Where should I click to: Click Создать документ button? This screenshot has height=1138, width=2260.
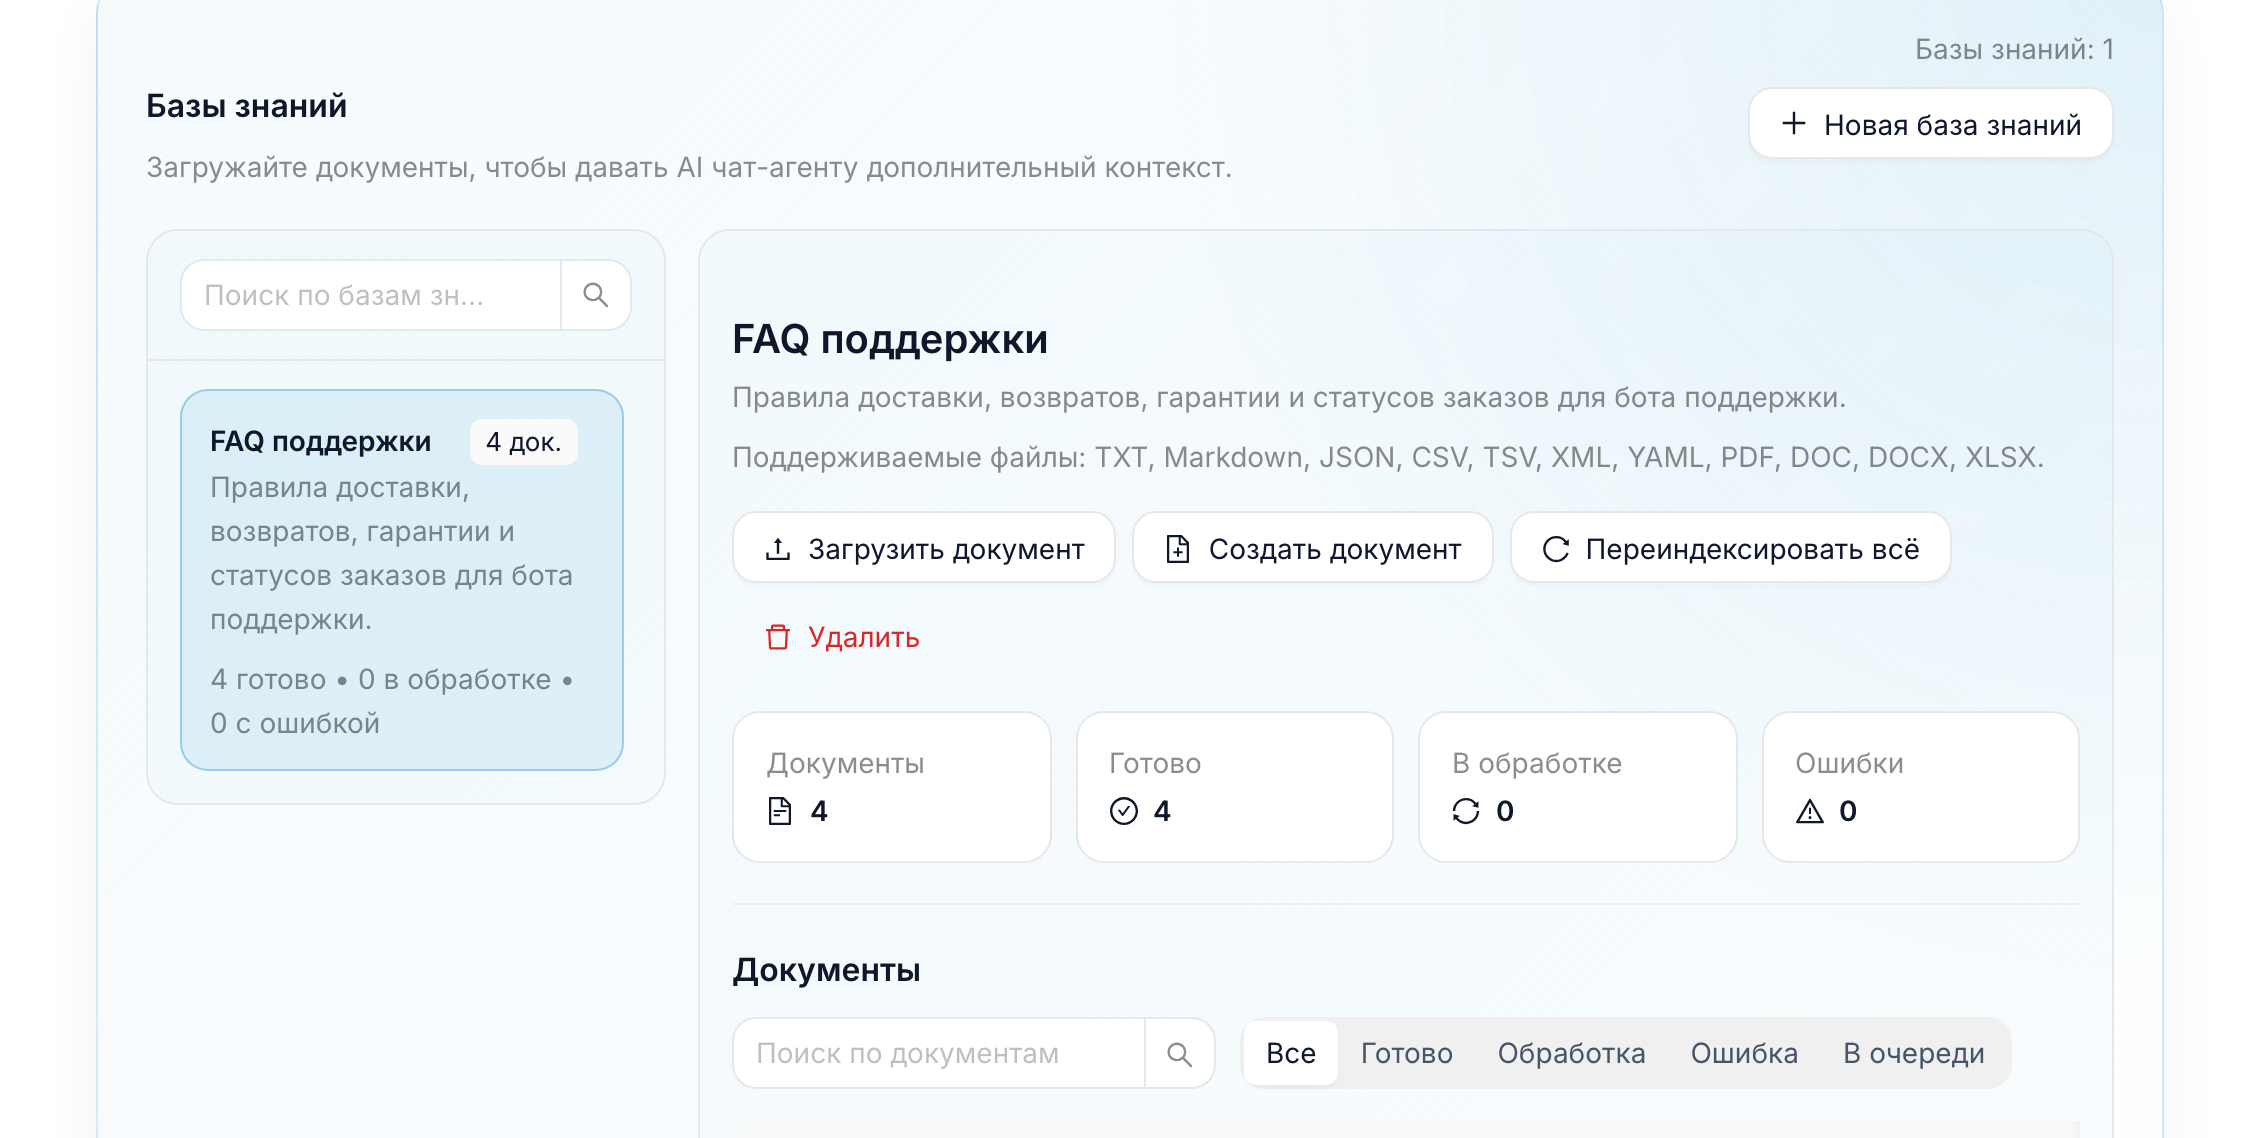coord(1313,548)
